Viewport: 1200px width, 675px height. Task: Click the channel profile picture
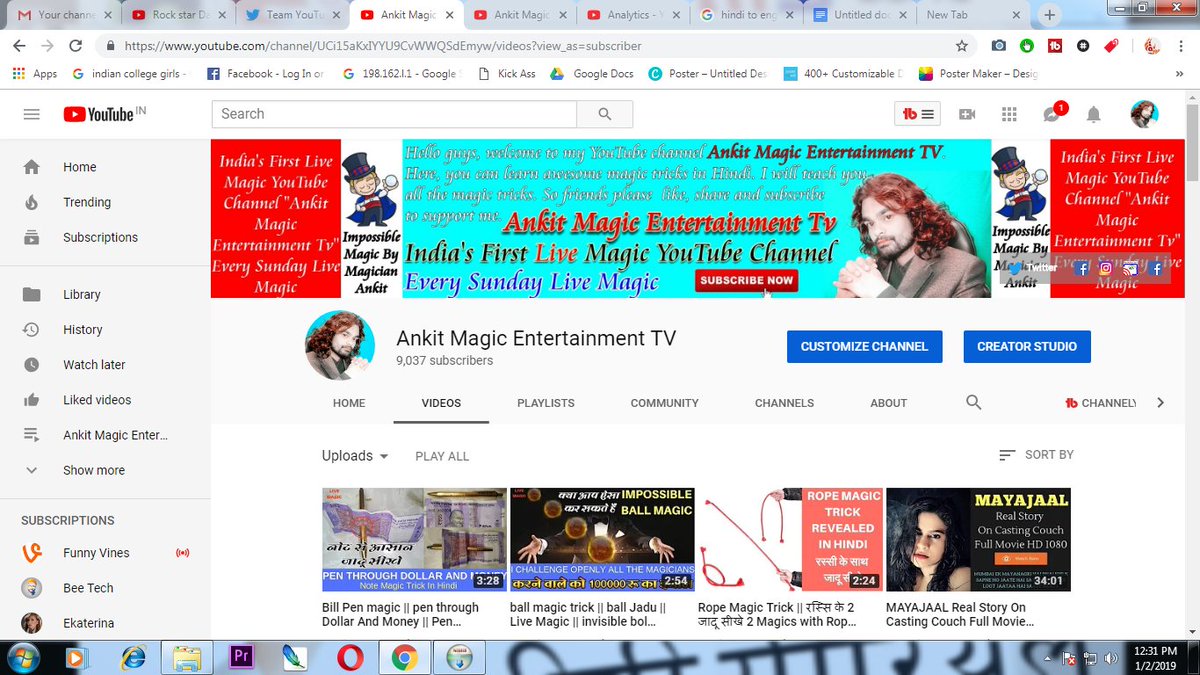[x=340, y=346]
